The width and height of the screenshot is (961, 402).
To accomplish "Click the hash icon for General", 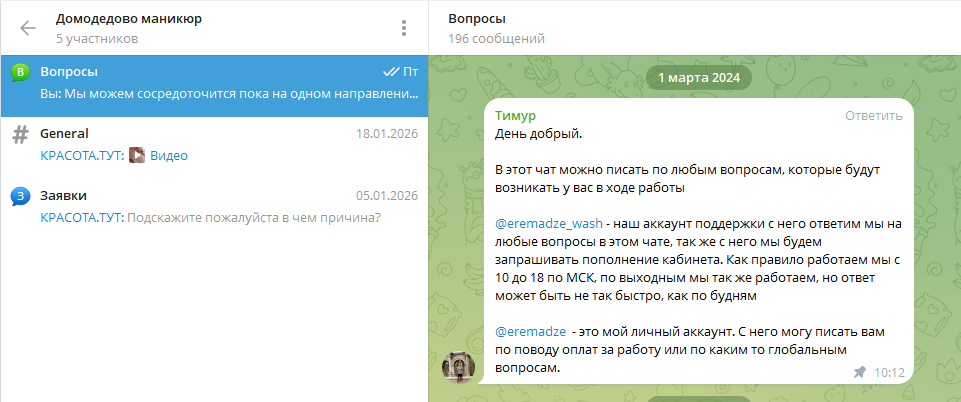I will point(20,135).
